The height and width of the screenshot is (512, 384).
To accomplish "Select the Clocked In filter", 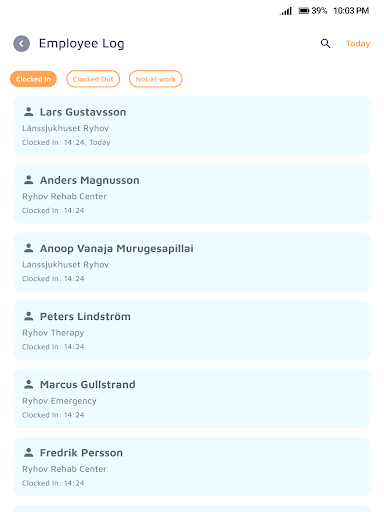I will pyautogui.click(x=33, y=79).
